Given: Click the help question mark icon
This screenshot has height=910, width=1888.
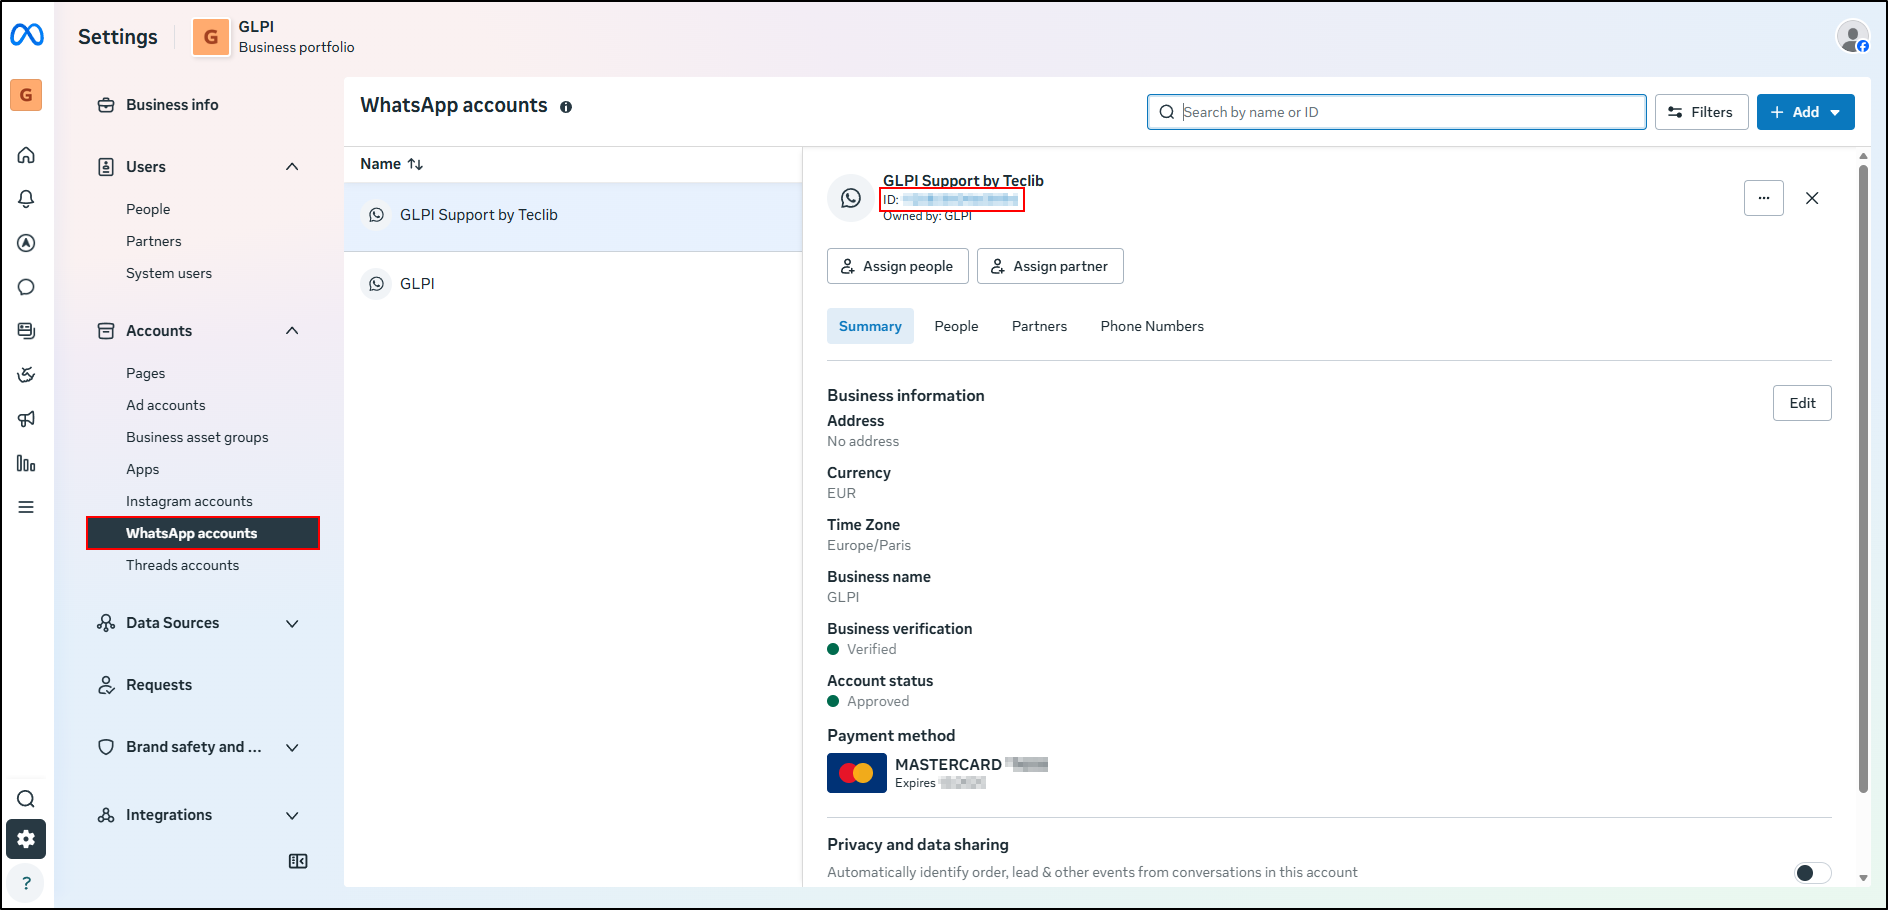Looking at the screenshot, I should (x=26, y=883).
